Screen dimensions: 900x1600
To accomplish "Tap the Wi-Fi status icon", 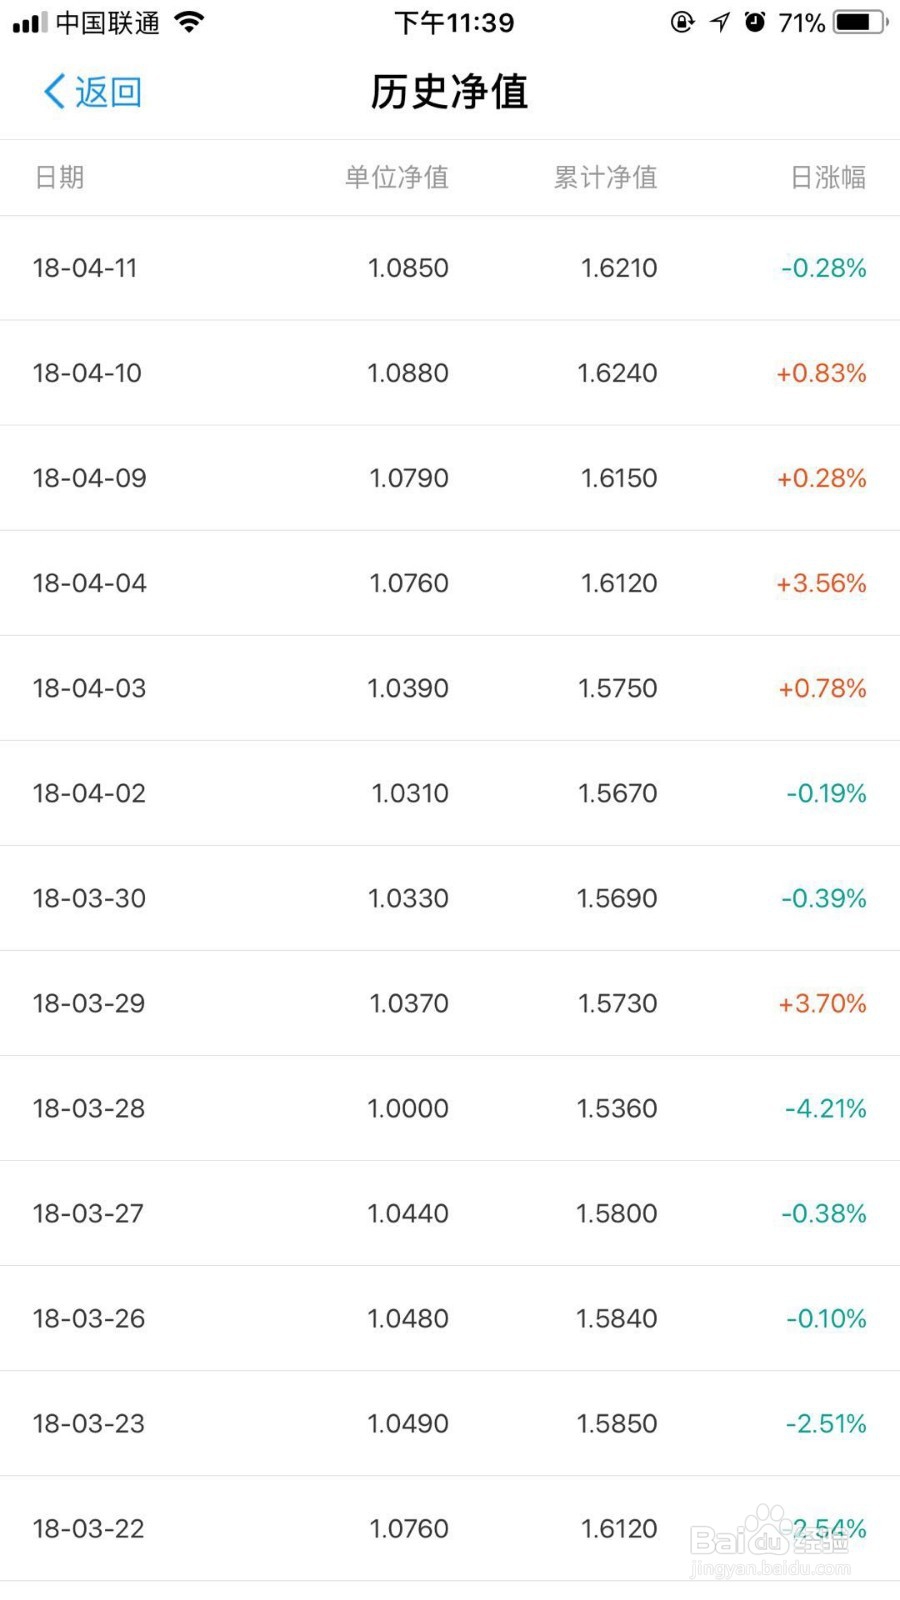I will (x=189, y=22).
